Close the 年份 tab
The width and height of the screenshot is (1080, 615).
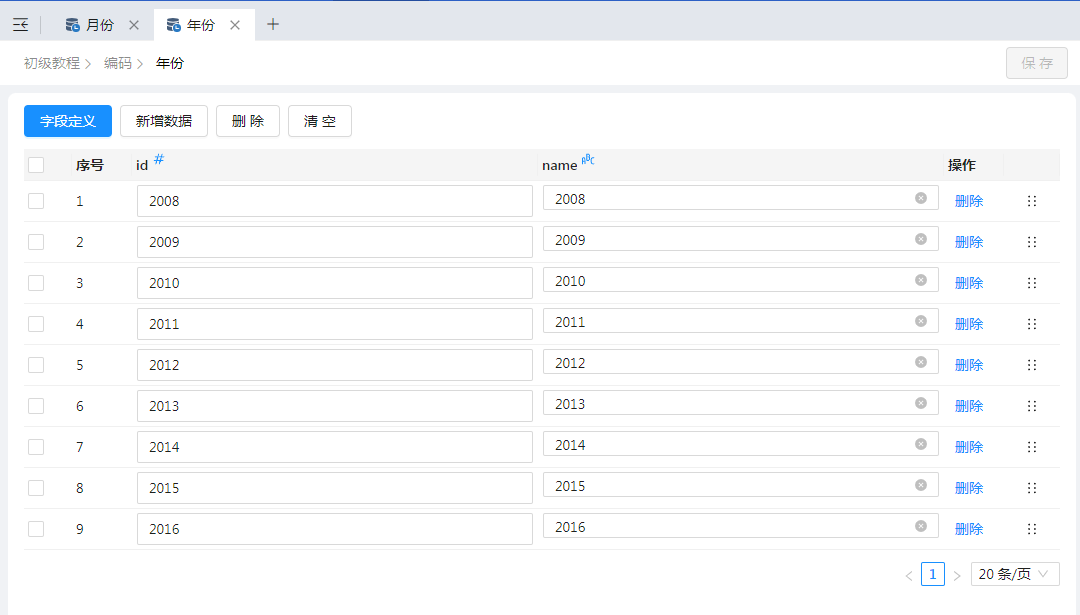[x=235, y=25]
